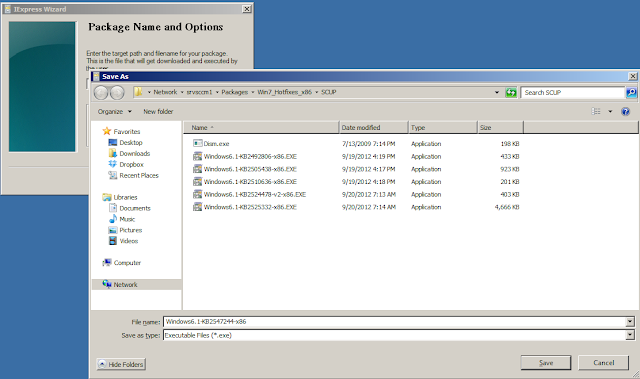
Task: Click the folder icon in the address bar
Action: [139, 92]
